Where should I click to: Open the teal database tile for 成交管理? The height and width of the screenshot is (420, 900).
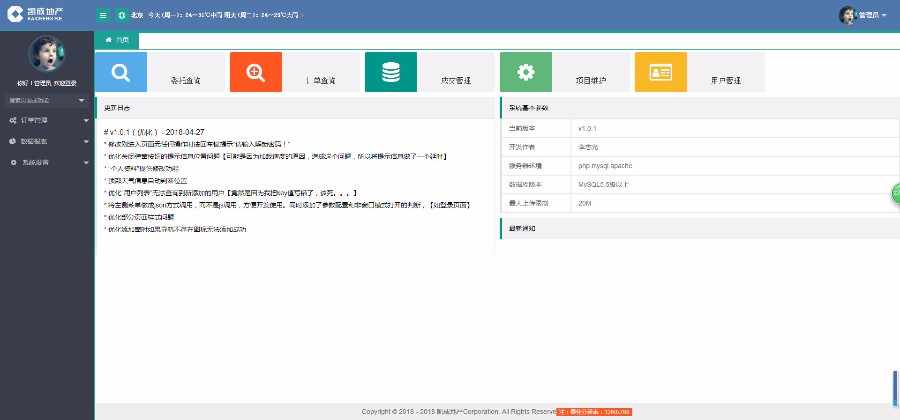pos(391,72)
